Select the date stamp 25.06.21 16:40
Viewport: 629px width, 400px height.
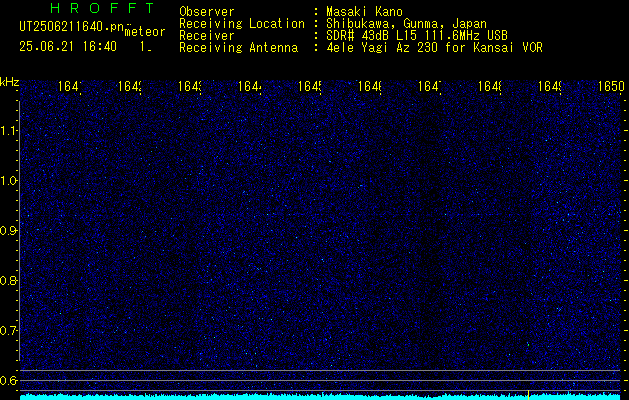68,47
